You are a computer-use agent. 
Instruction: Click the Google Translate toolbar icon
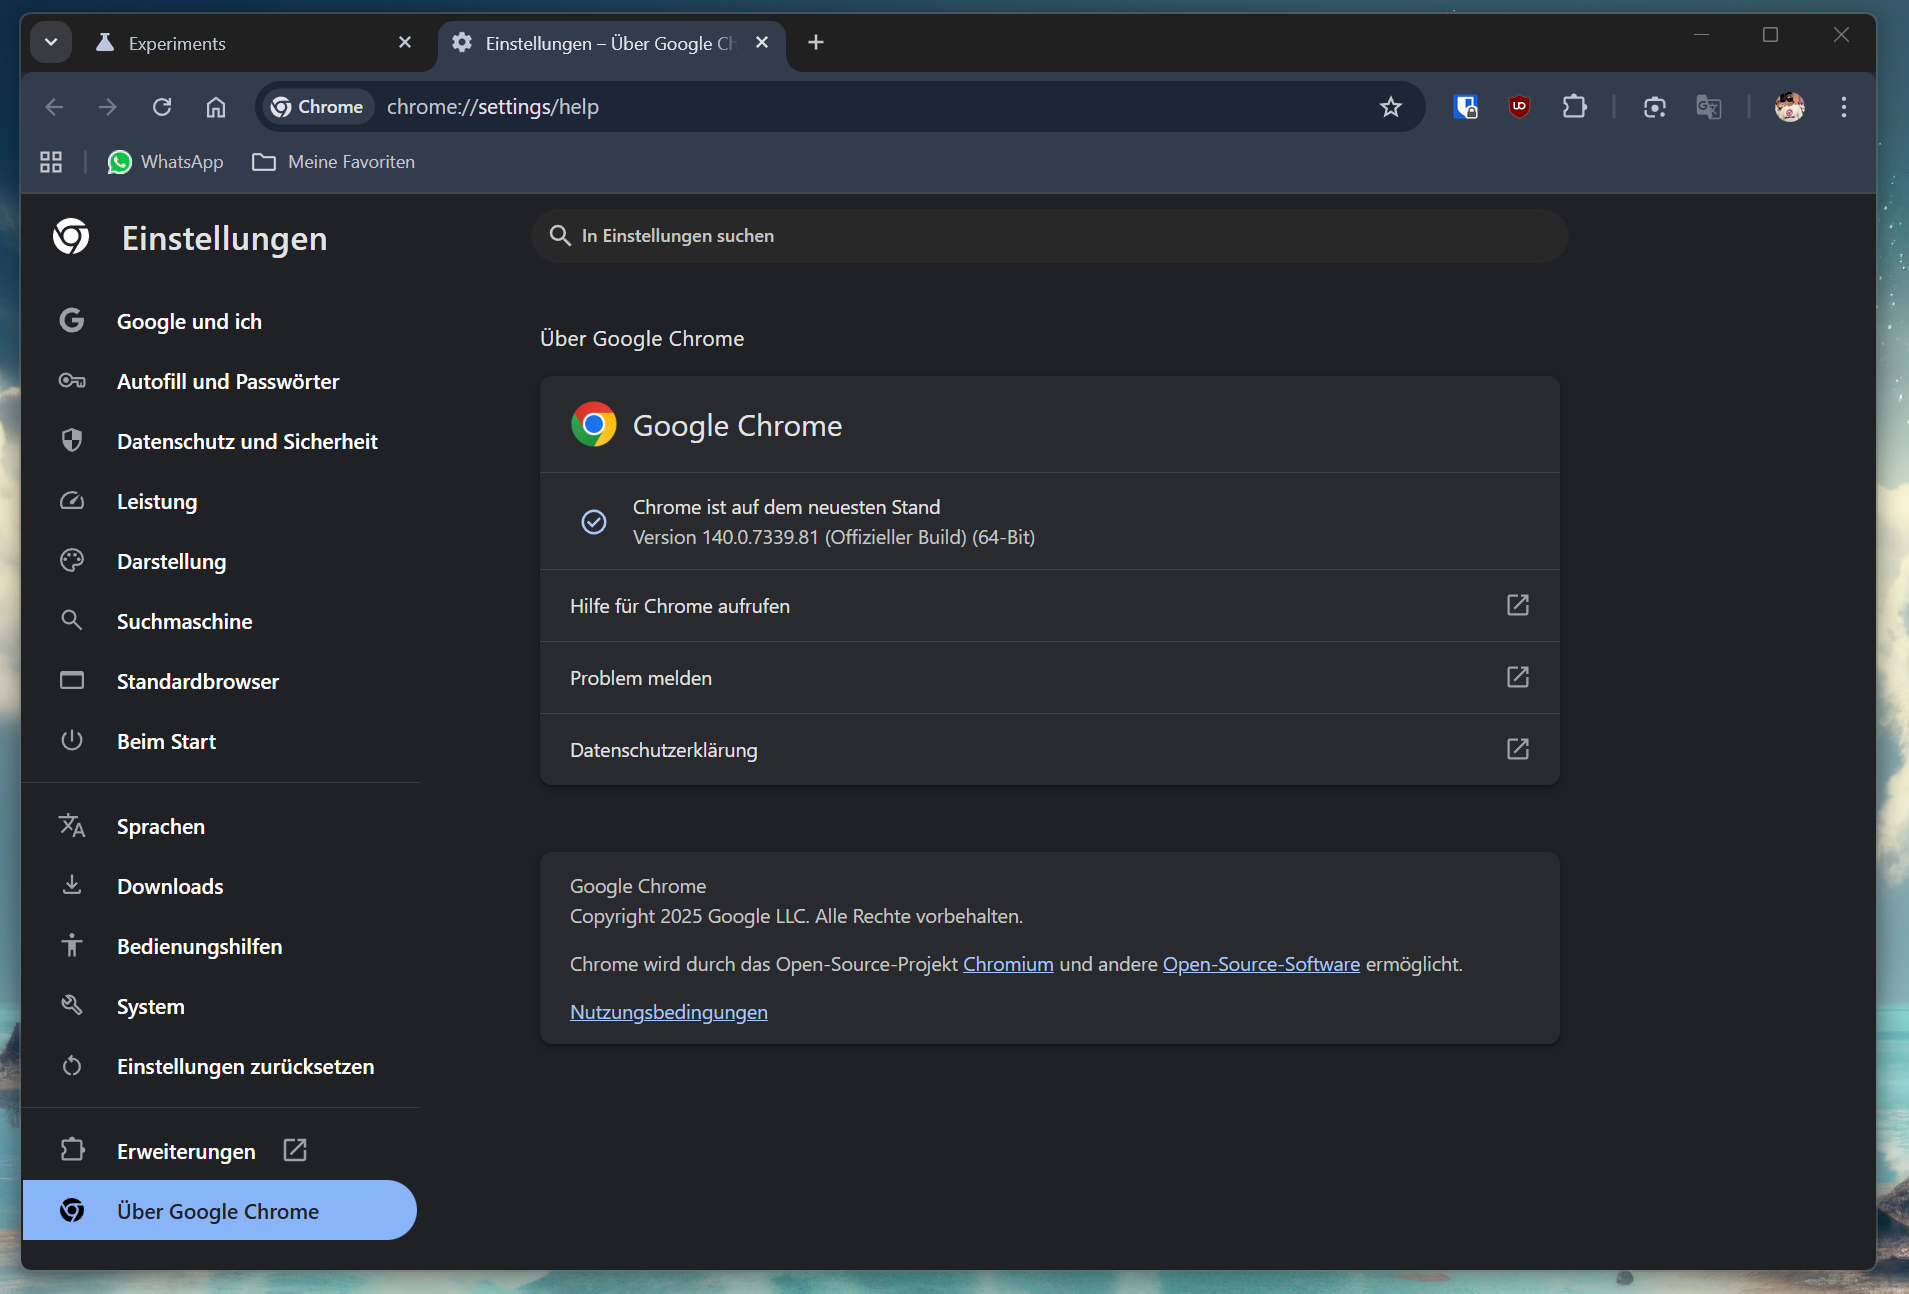1708,107
